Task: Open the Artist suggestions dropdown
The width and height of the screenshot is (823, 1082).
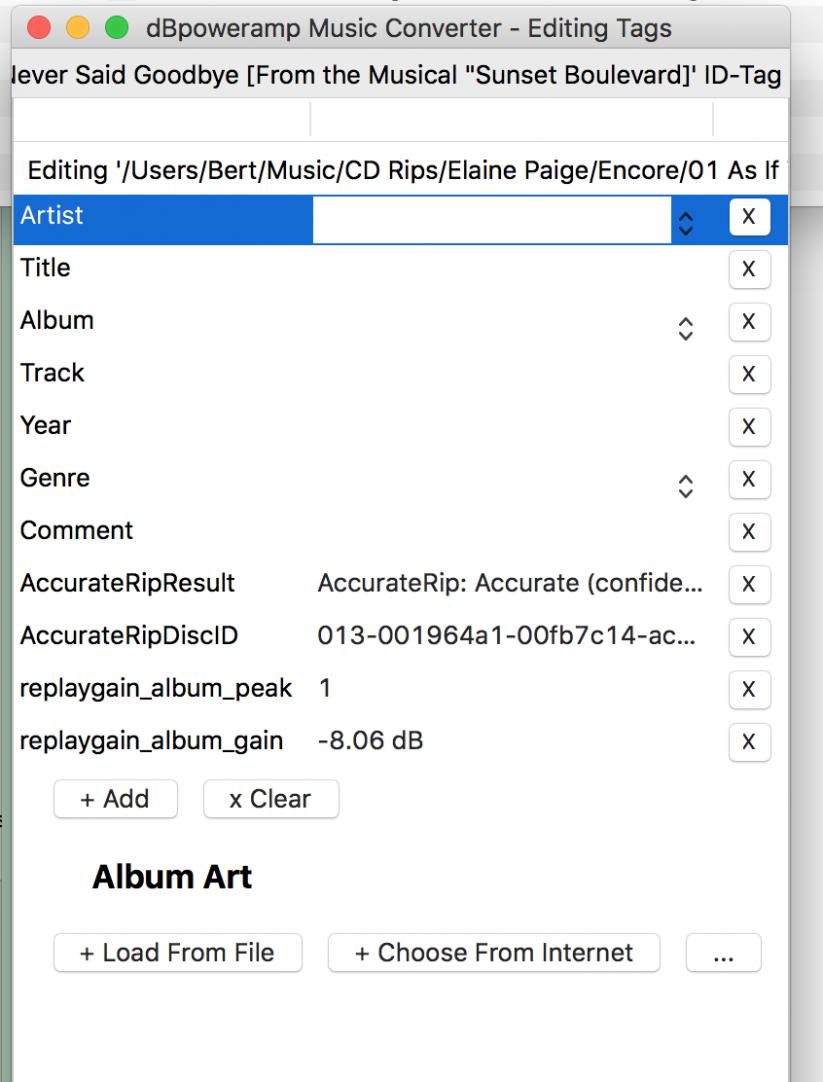Action: pos(685,222)
